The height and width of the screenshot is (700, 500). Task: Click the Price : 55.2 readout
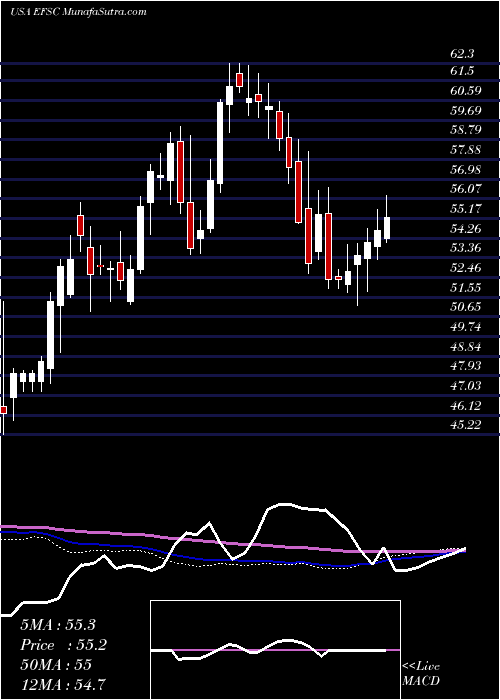[x=64, y=645]
